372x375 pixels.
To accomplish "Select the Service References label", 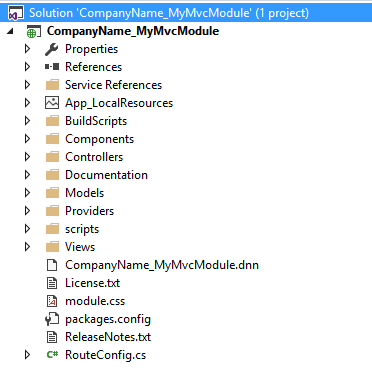I will pos(113,85).
